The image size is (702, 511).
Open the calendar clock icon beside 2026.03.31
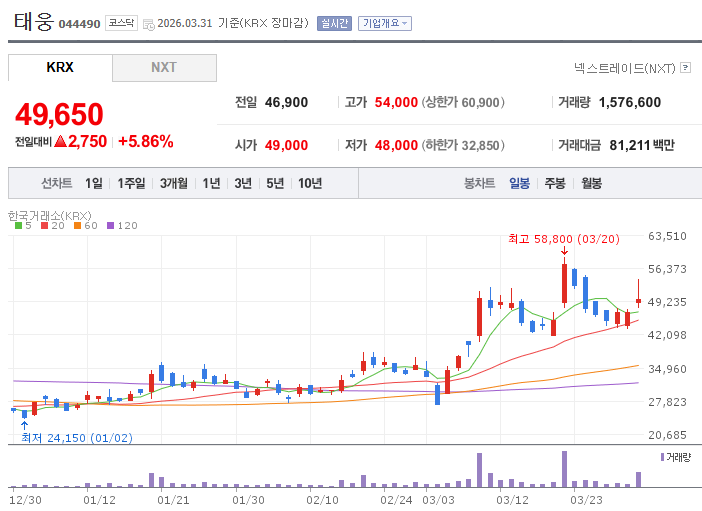pos(149,25)
